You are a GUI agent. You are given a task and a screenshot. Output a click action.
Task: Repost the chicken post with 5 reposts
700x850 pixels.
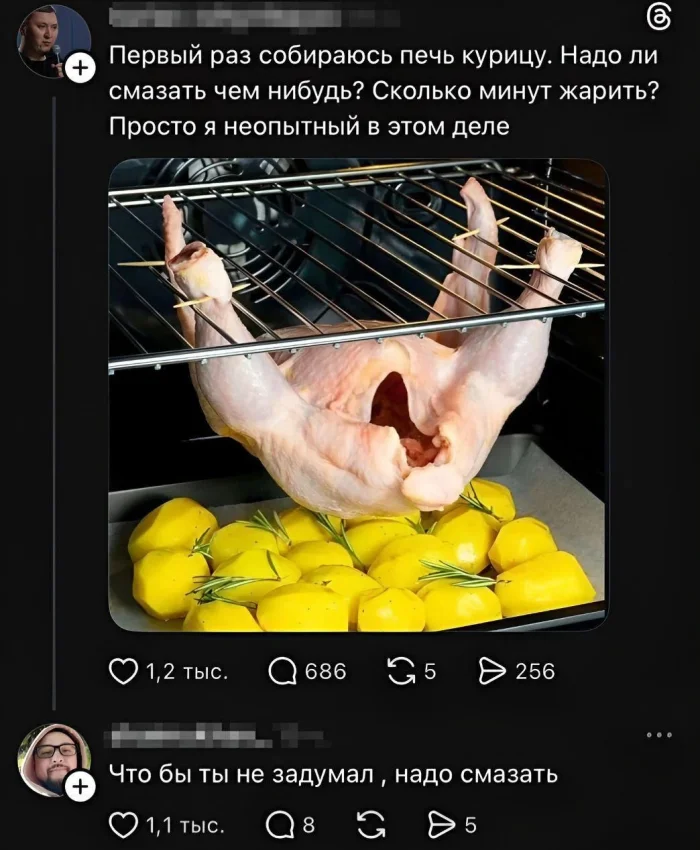coord(402,672)
